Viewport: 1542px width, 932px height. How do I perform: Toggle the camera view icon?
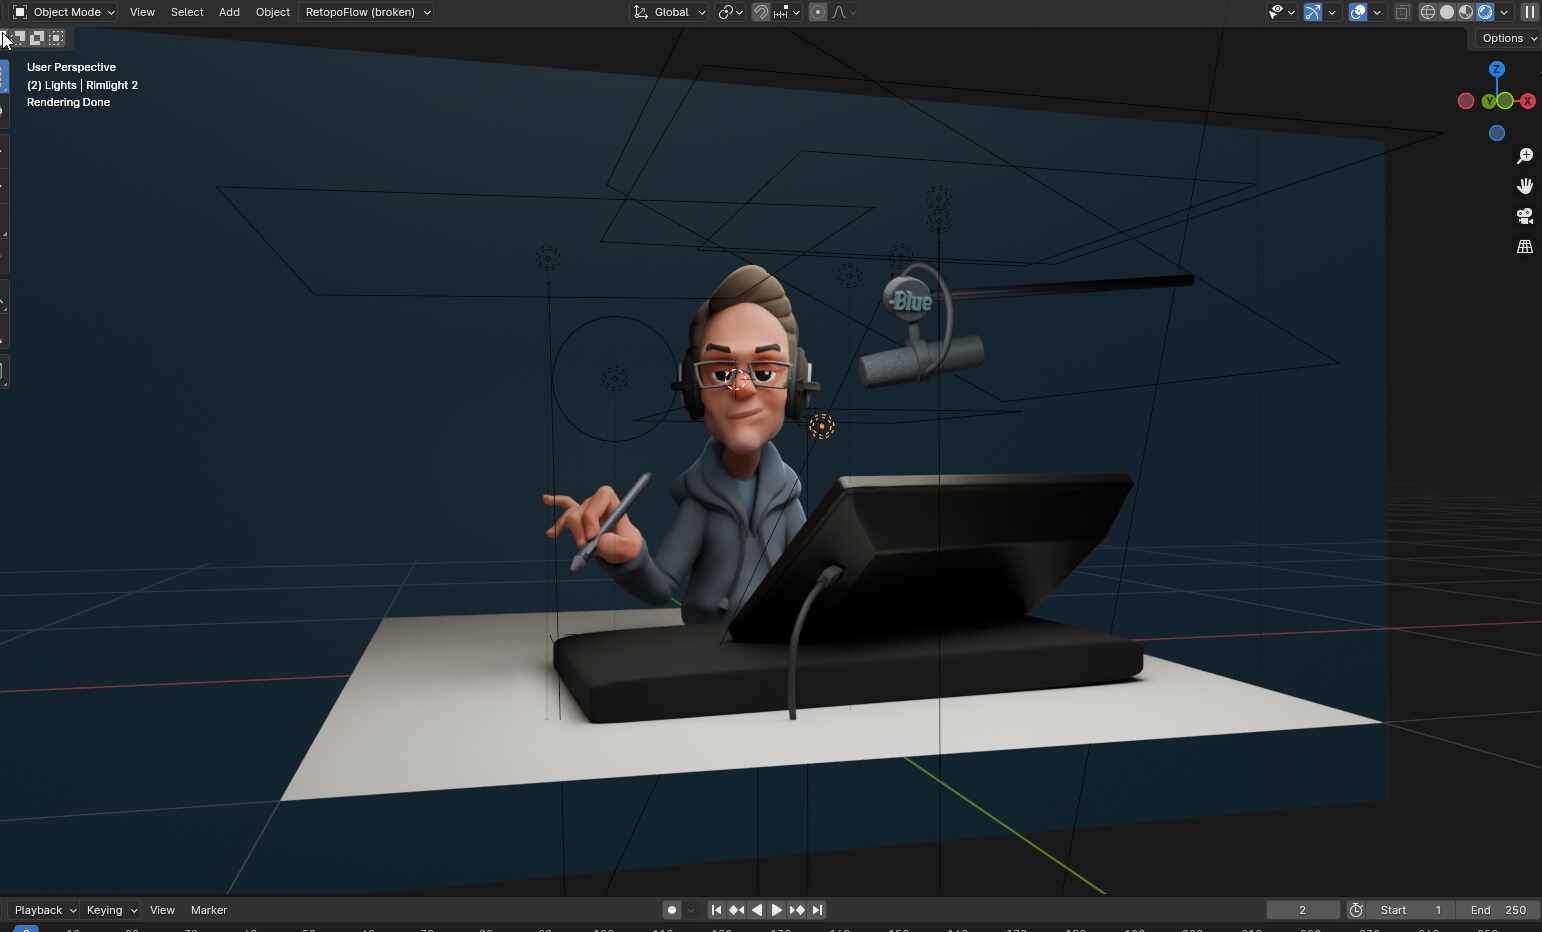pyautogui.click(x=1525, y=216)
